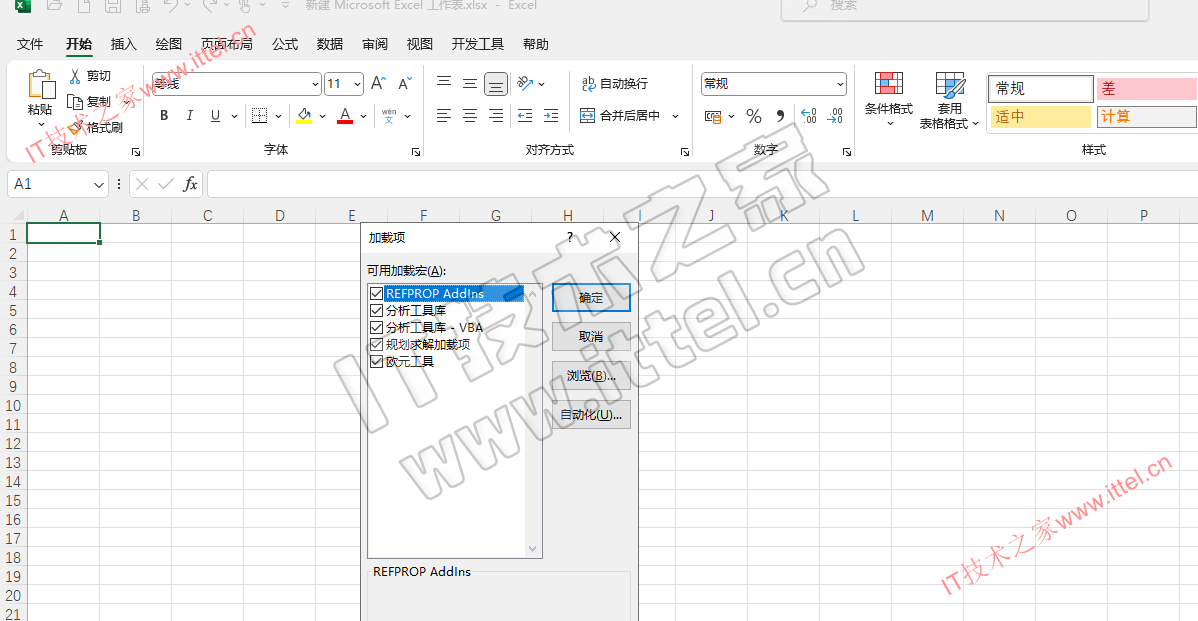
Task: Click the 自动化(U)... button
Action: click(591, 415)
